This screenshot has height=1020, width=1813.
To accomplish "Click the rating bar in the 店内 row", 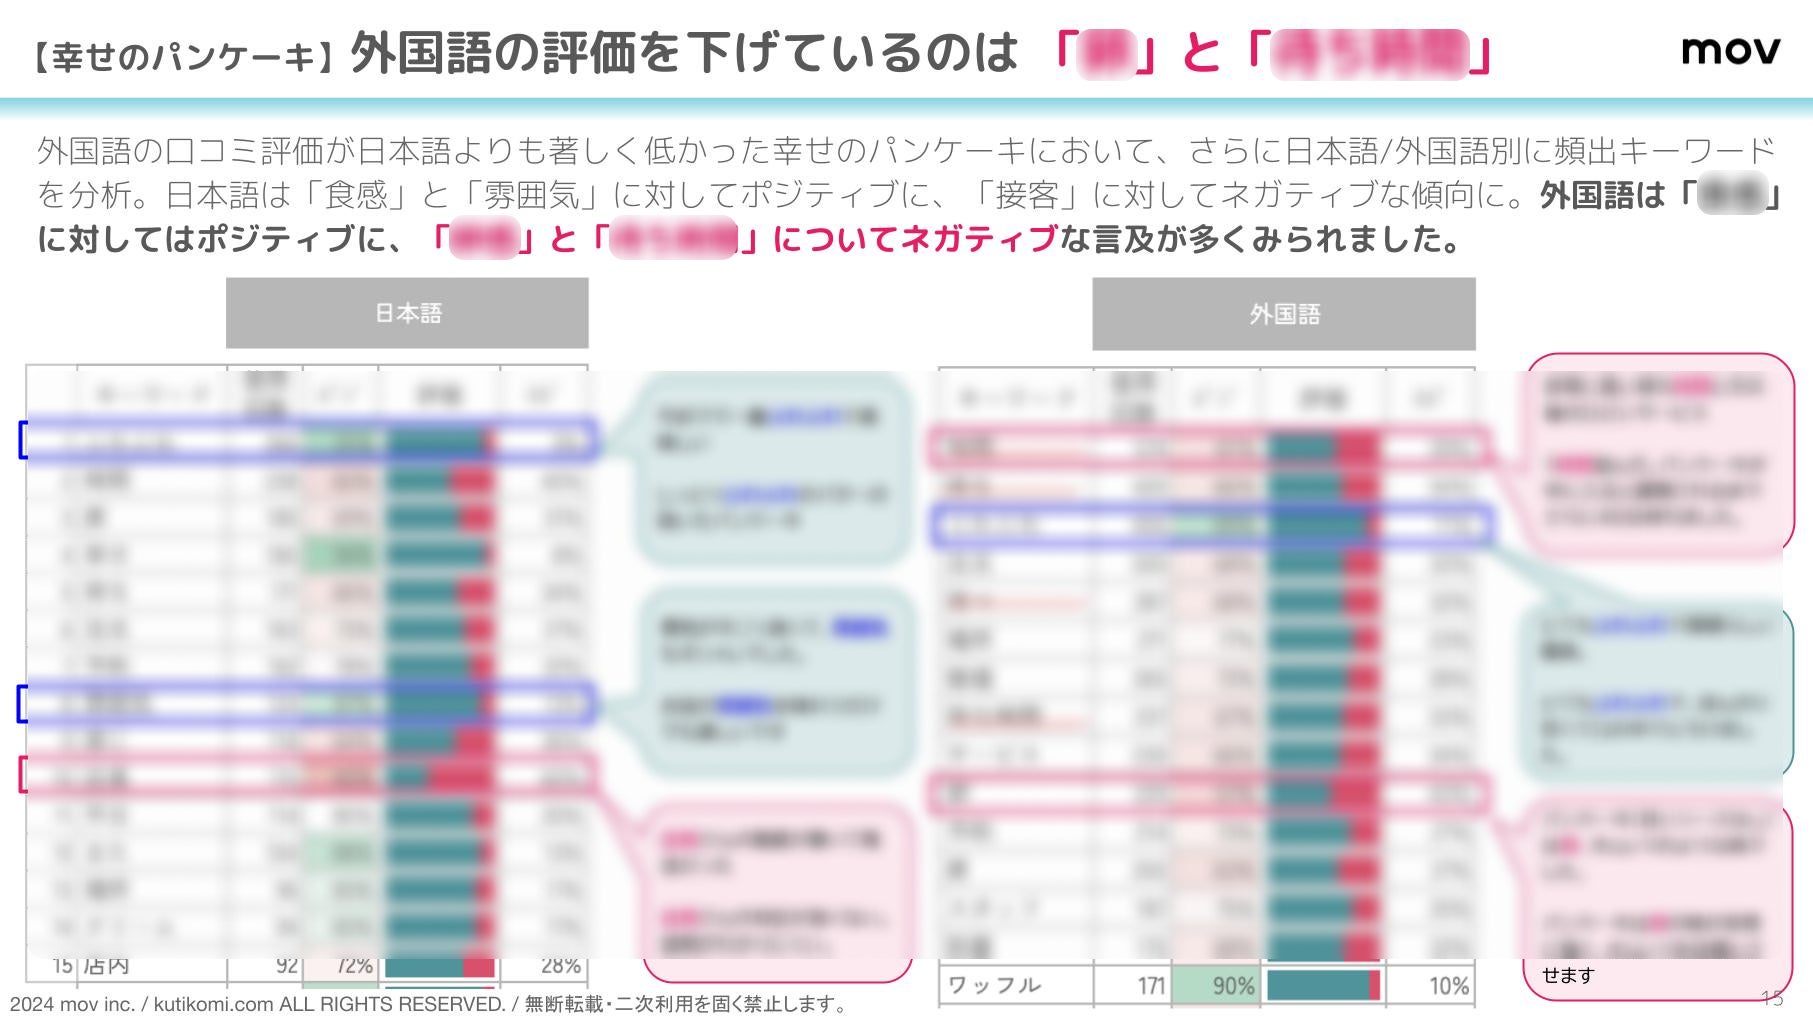I will coord(440,967).
